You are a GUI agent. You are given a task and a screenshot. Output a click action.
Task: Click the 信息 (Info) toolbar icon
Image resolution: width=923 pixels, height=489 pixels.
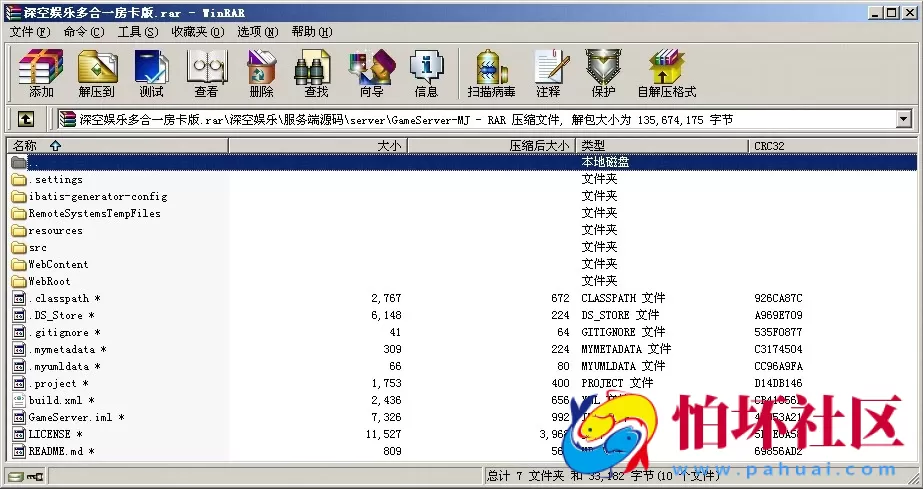(x=426, y=73)
